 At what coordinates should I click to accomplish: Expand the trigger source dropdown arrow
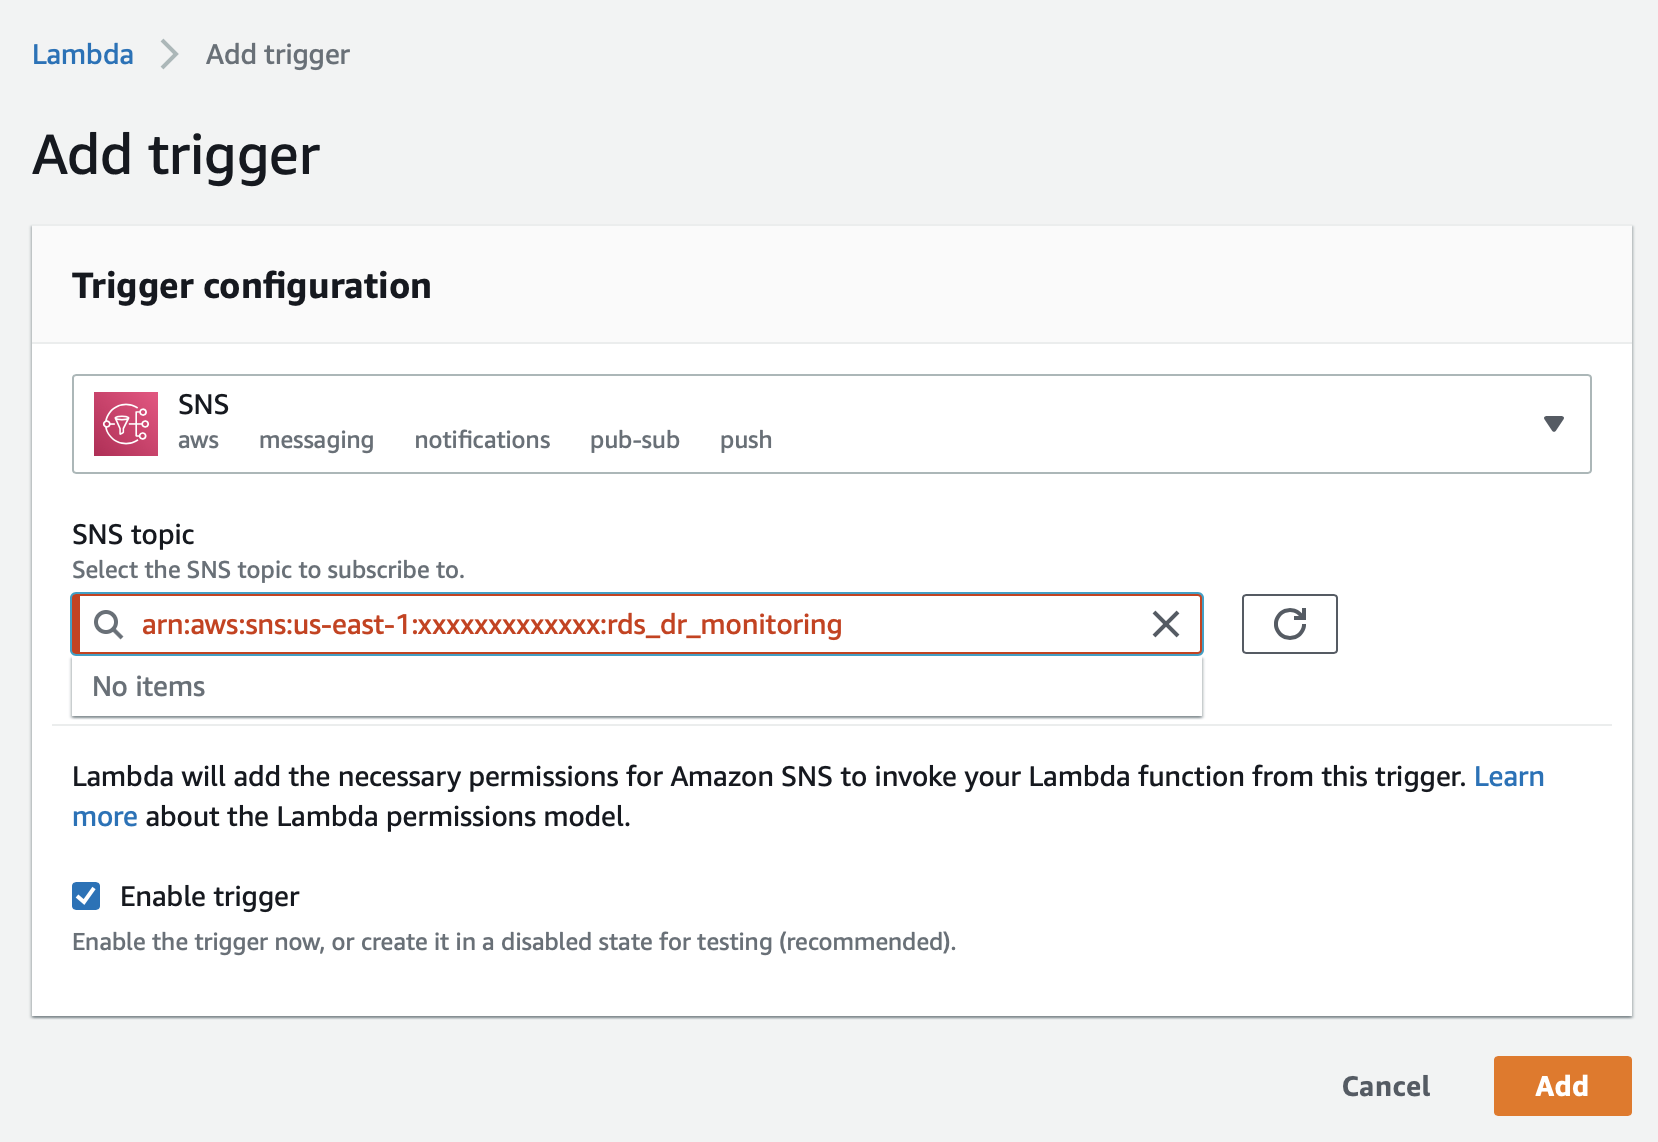click(x=1553, y=424)
